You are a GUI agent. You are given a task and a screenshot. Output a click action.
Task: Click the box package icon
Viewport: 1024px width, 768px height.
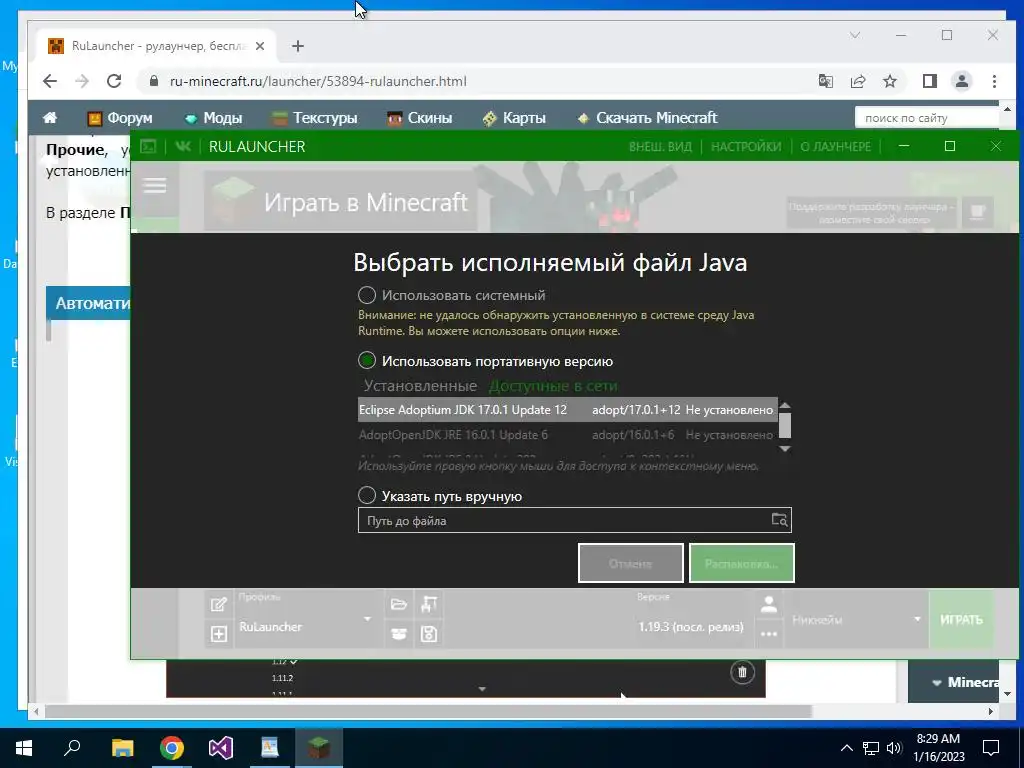pos(399,633)
